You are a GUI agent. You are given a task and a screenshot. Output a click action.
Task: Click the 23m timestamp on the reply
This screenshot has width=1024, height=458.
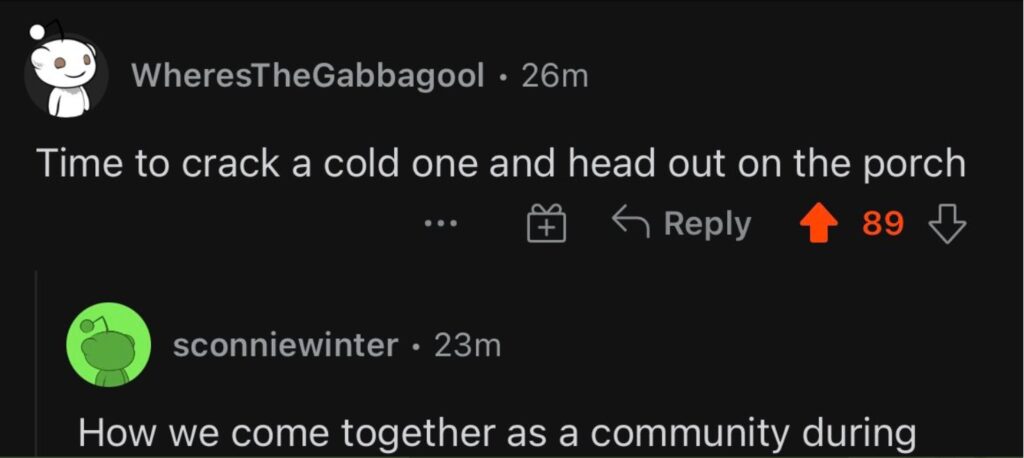click(468, 345)
